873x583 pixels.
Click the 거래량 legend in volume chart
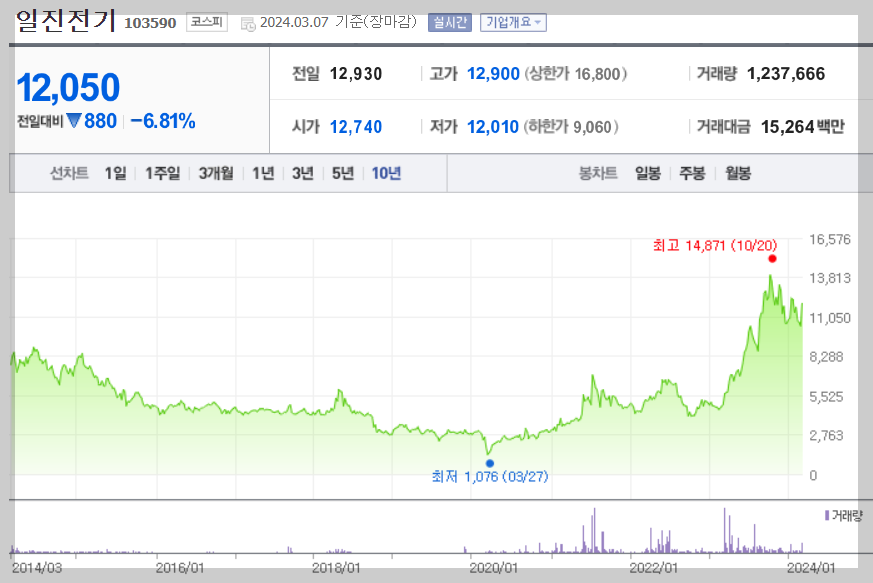point(843,516)
